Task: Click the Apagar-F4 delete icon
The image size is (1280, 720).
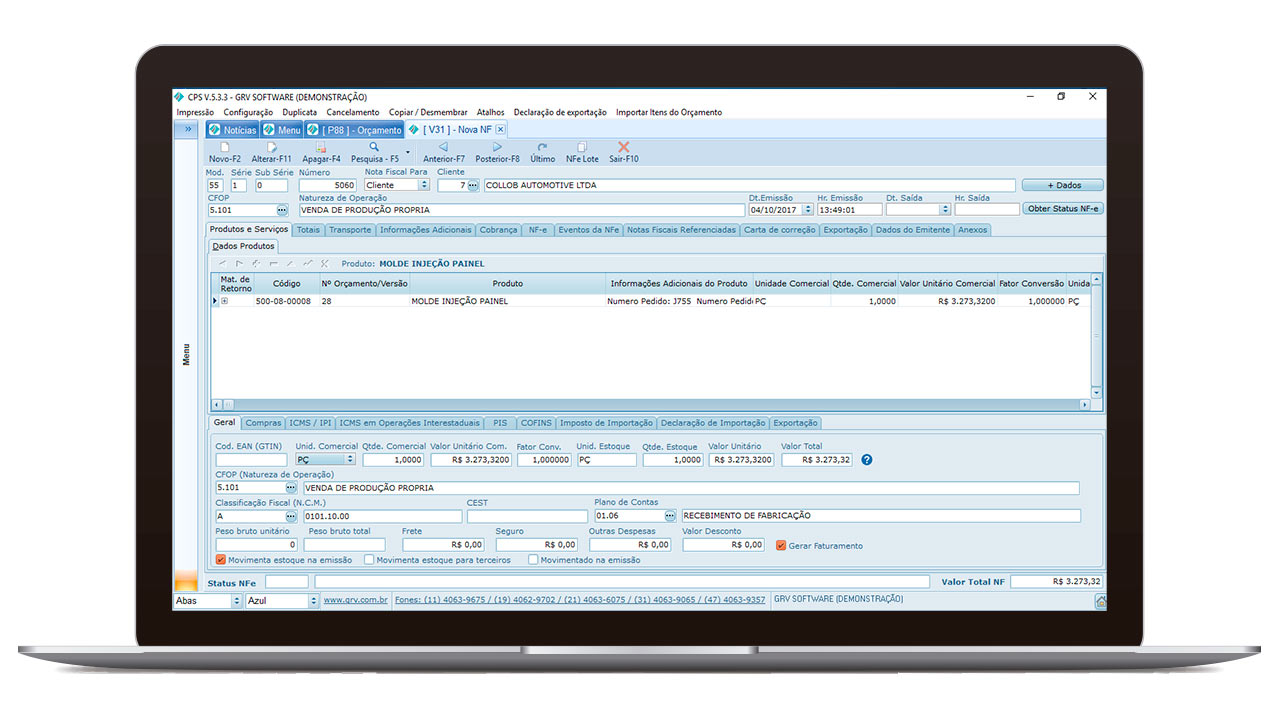Action: tap(321, 147)
